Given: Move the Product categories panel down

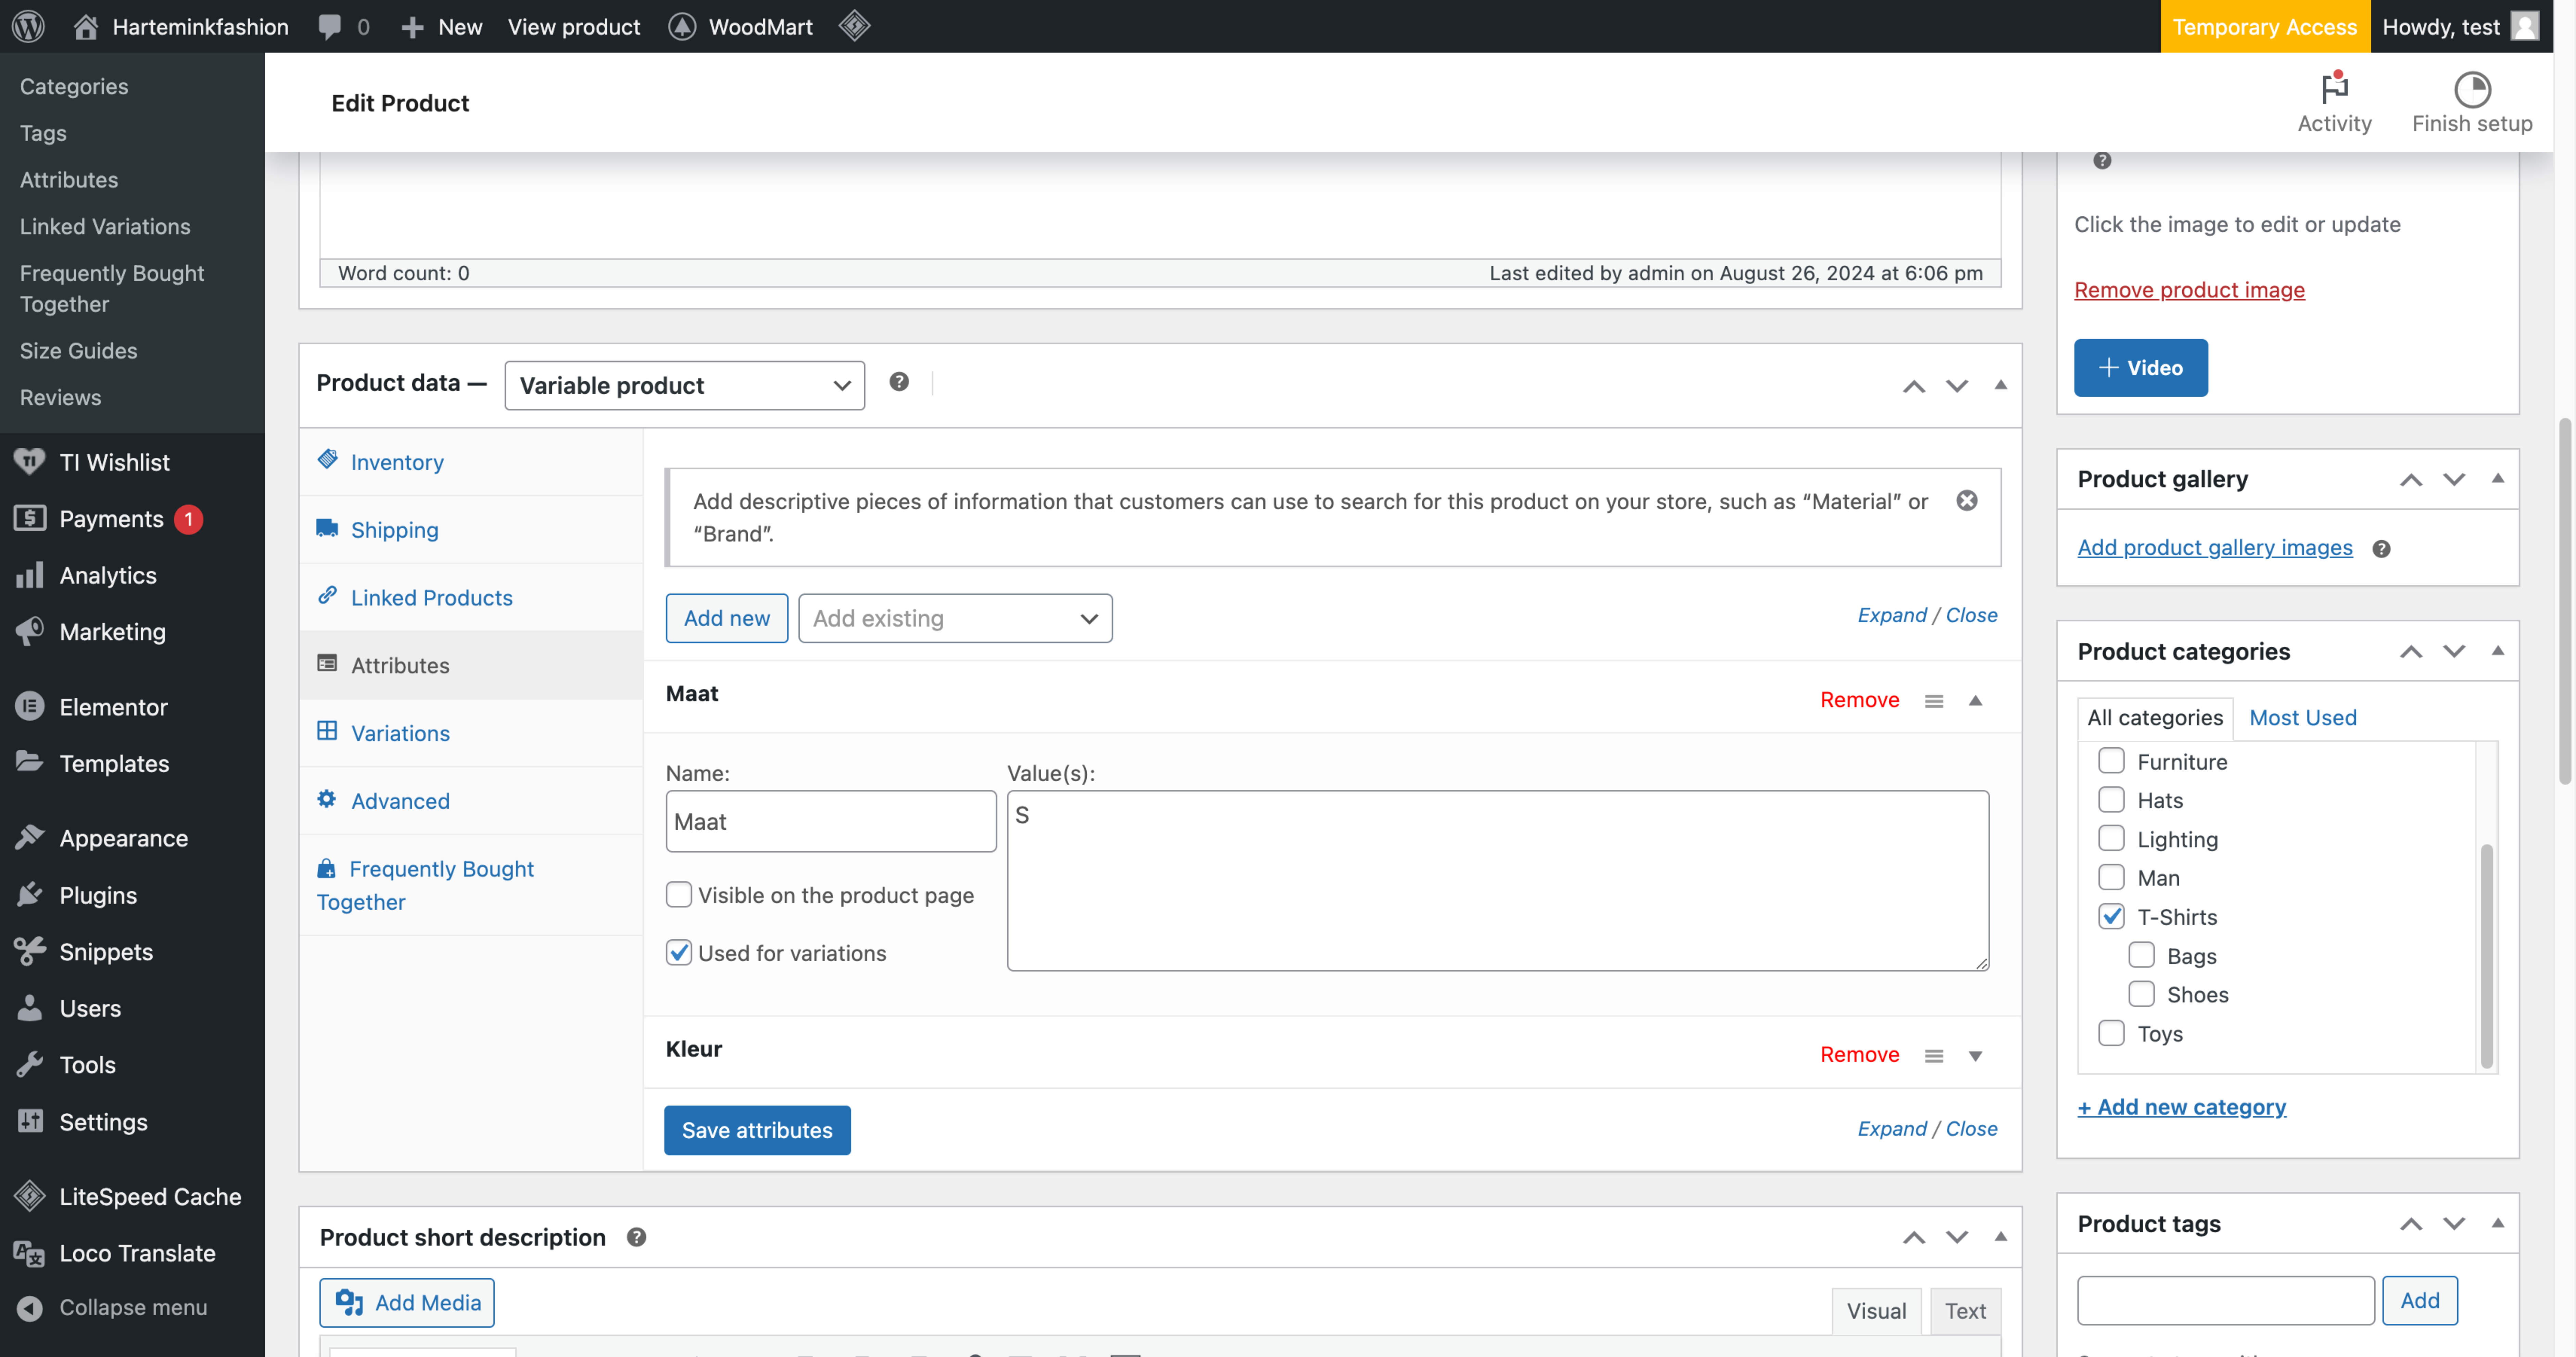Looking at the screenshot, I should [2454, 652].
